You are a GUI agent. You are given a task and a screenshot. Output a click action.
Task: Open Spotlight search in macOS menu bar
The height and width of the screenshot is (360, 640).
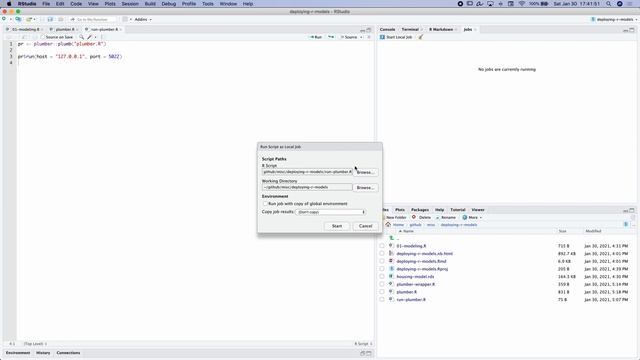pos(608,4)
